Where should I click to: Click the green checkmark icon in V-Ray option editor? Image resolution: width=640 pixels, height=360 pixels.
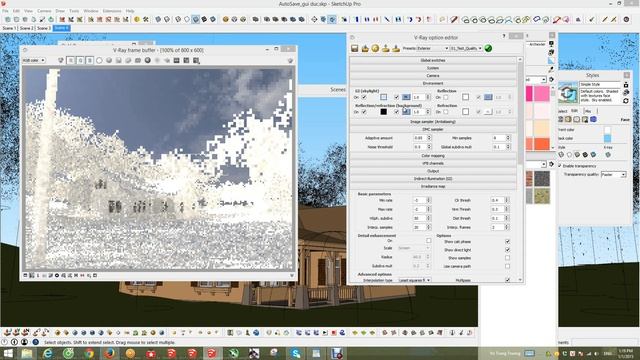(488, 48)
